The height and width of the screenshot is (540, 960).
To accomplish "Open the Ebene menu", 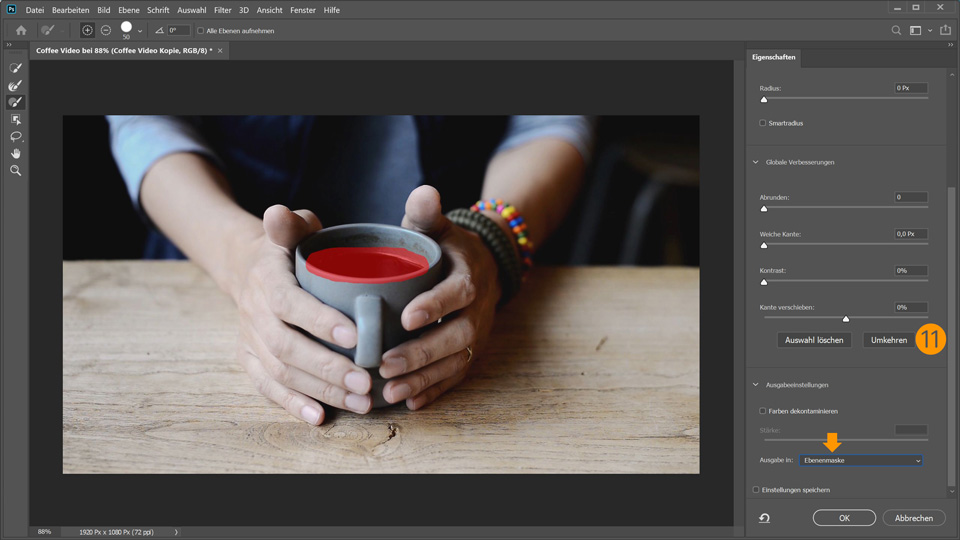I will click(x=129, y=10).
